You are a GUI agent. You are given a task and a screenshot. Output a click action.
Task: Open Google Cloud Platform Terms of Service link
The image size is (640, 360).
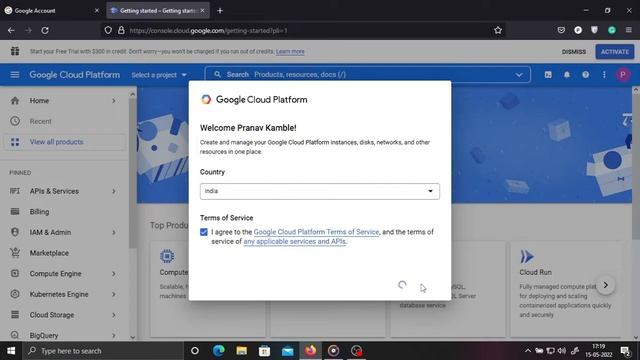pyautogui.click(x=316, y=232)
